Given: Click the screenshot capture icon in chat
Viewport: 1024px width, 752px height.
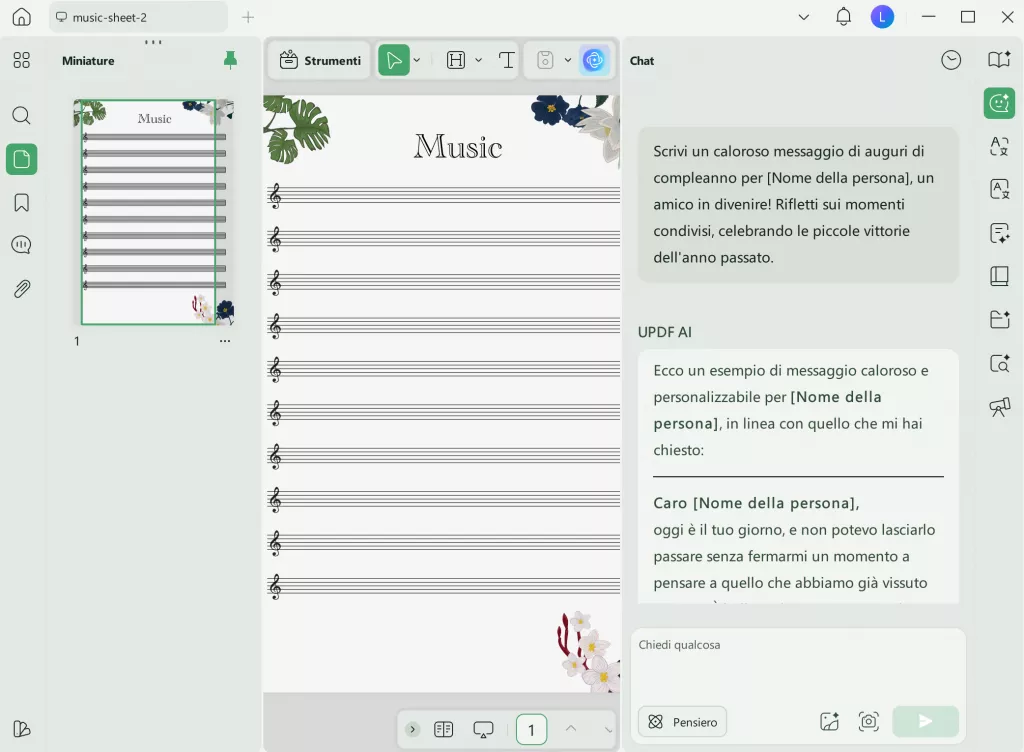Looking at the screenshot, I should 869,721.
